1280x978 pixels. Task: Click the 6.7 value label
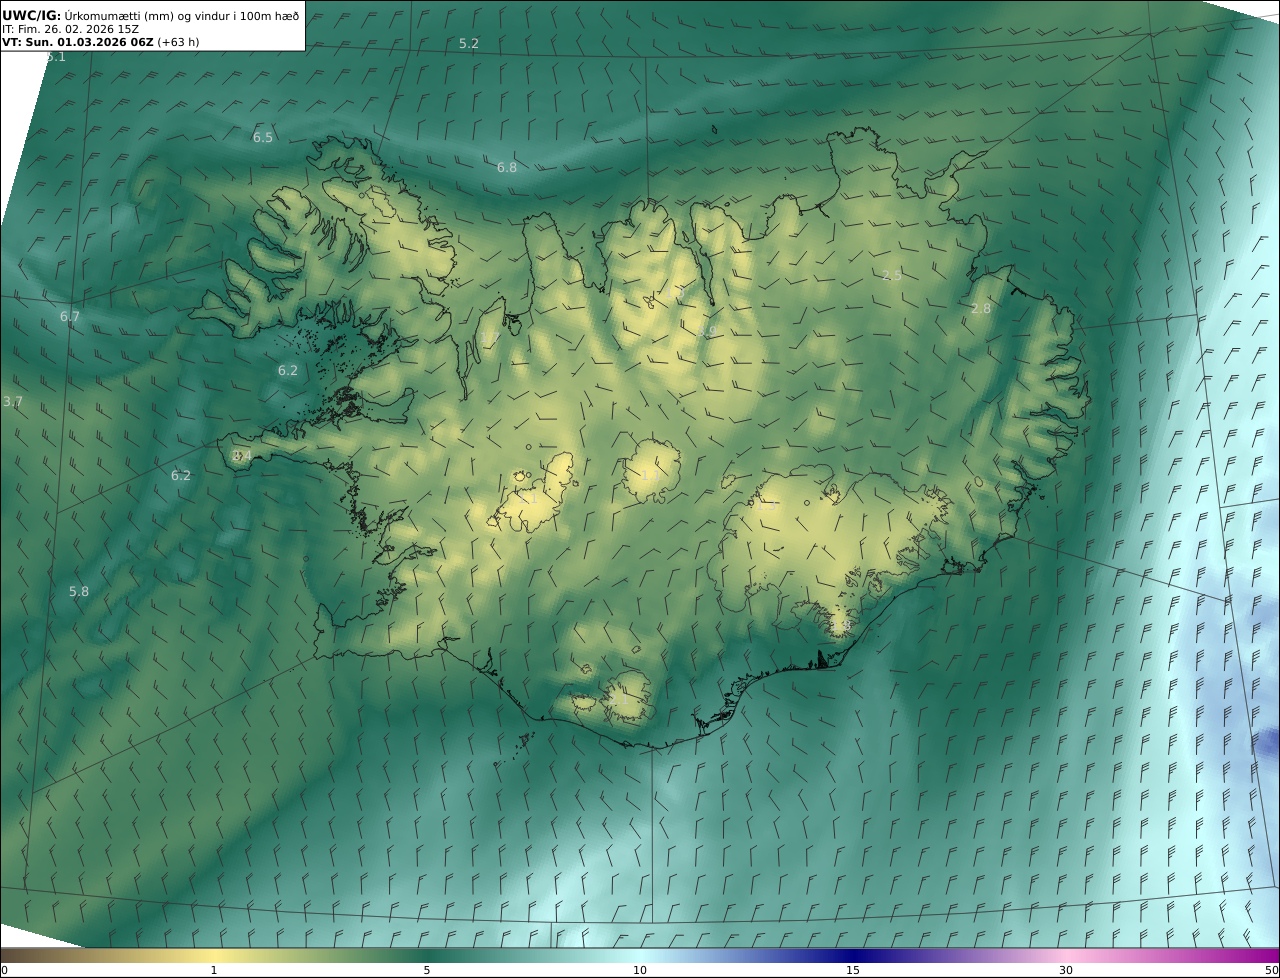point(69,316)
